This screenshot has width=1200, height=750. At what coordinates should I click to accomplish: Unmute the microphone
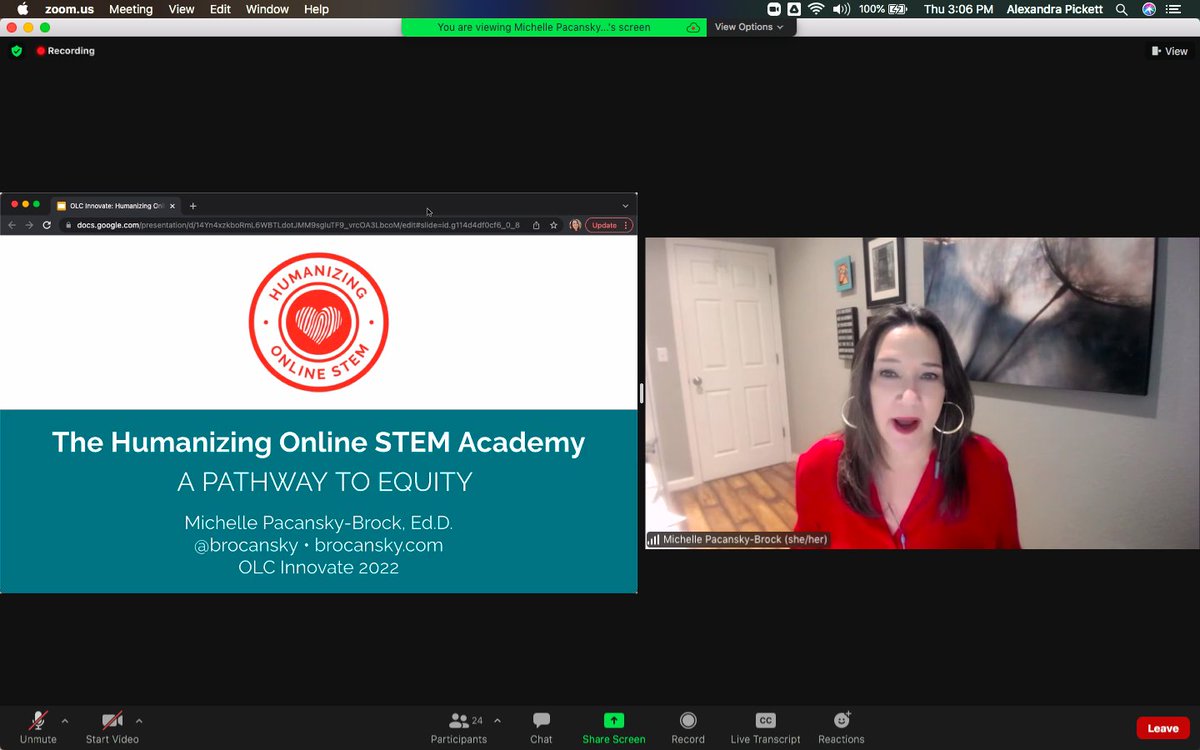(x=38, y=727)
